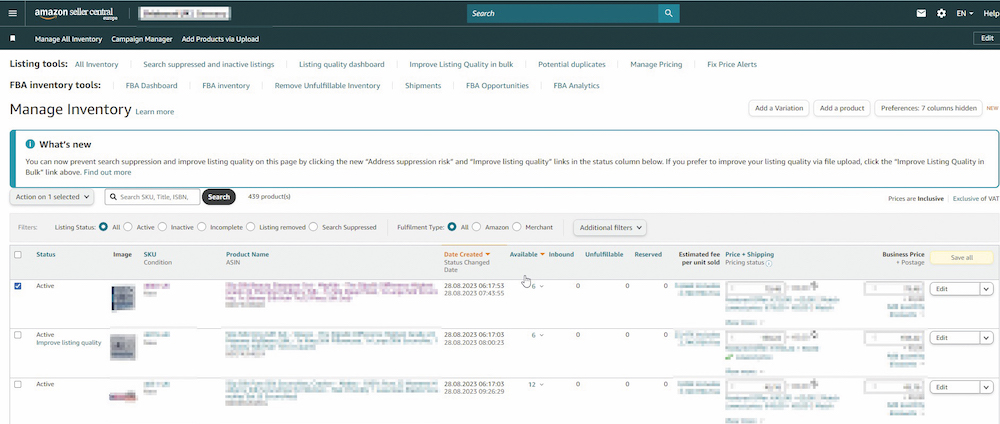Sort by the Available column
Screen dimensions: 1000x424
pyautogui.click(x=527, y=254)
